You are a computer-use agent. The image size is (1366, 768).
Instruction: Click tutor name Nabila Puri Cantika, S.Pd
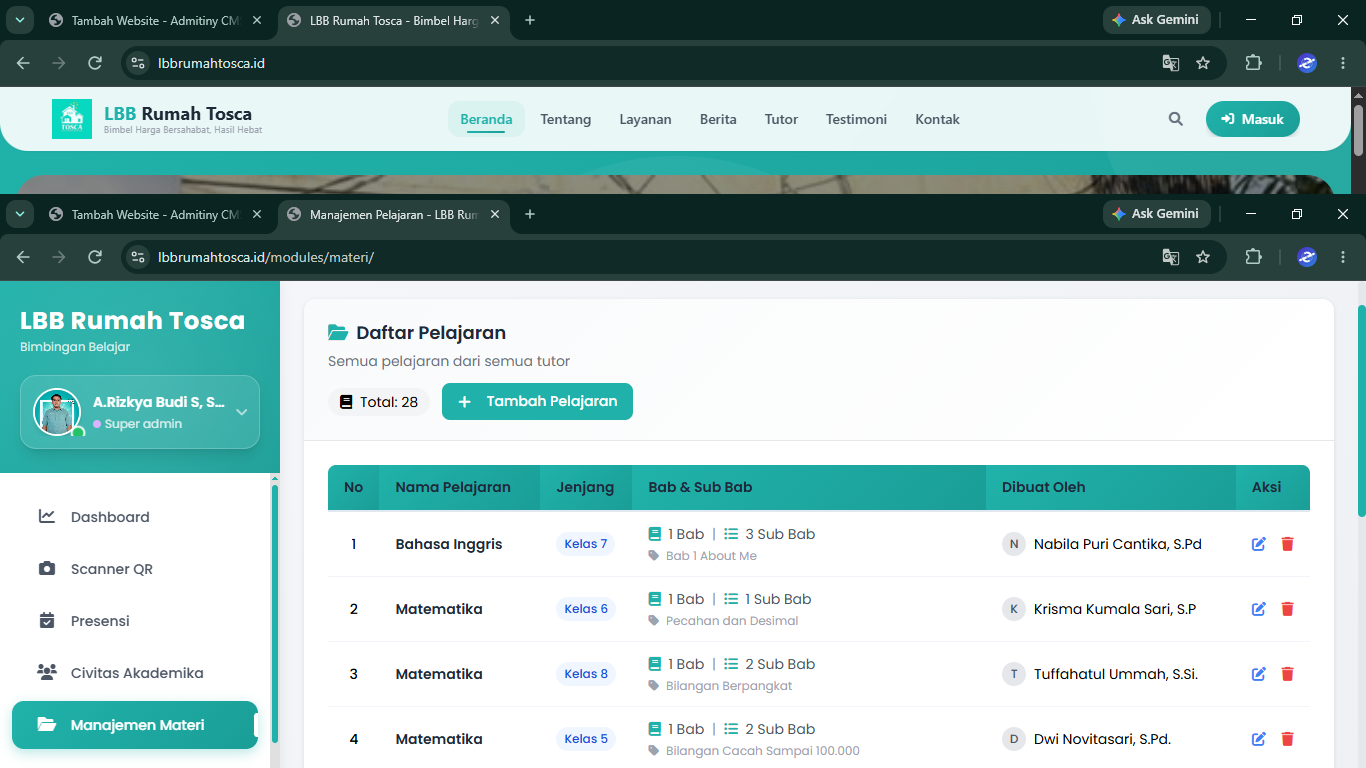(1118, 544)
